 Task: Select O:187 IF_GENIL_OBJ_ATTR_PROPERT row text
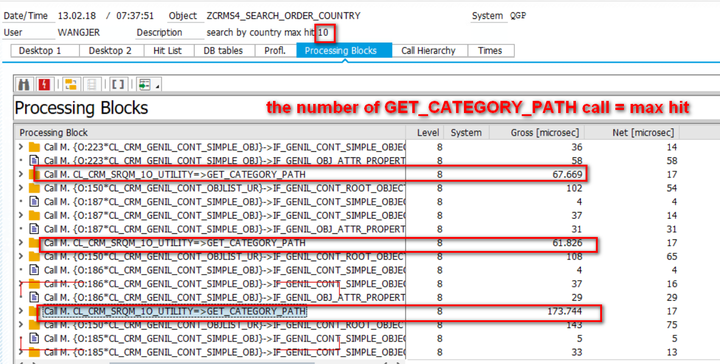tap(225, 229)
